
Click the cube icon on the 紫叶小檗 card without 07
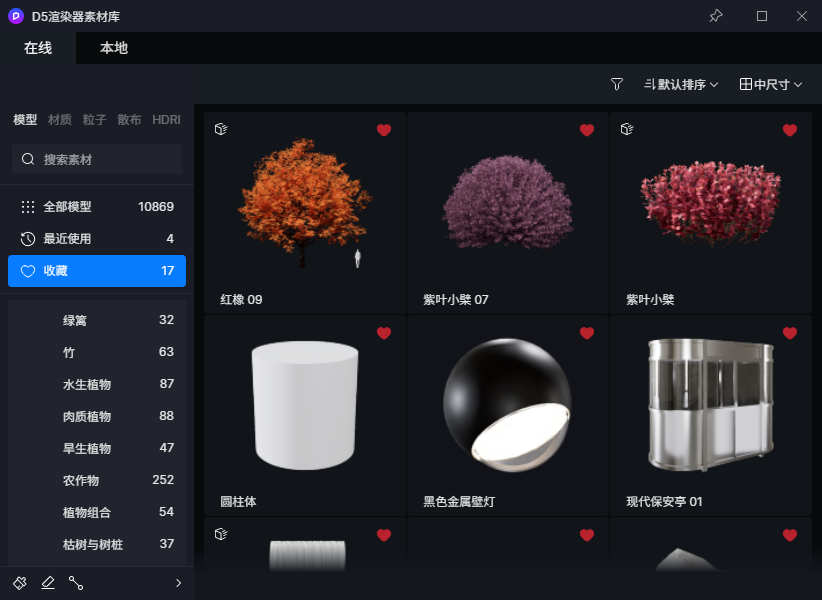[x=627, y=129]
